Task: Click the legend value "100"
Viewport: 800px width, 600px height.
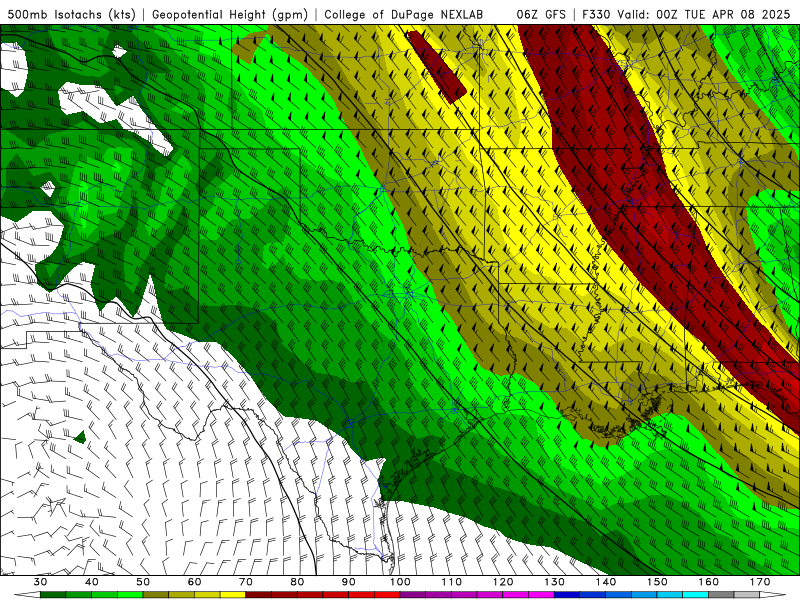Action: pyautogui.click(x=400, y=582)
